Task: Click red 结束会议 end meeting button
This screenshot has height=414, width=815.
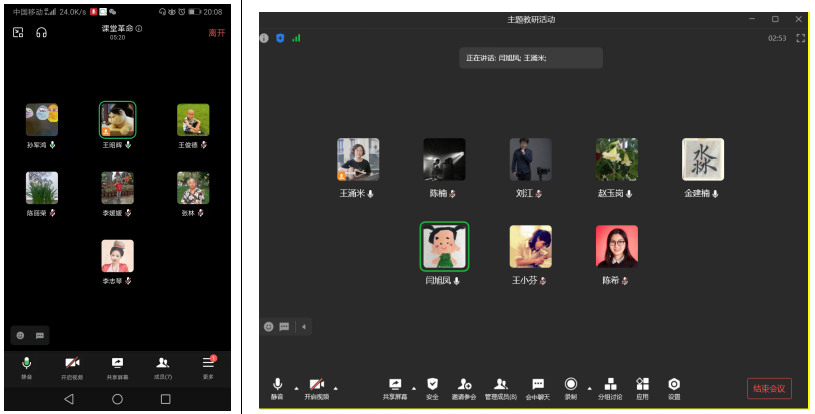Action: point(769,388)
